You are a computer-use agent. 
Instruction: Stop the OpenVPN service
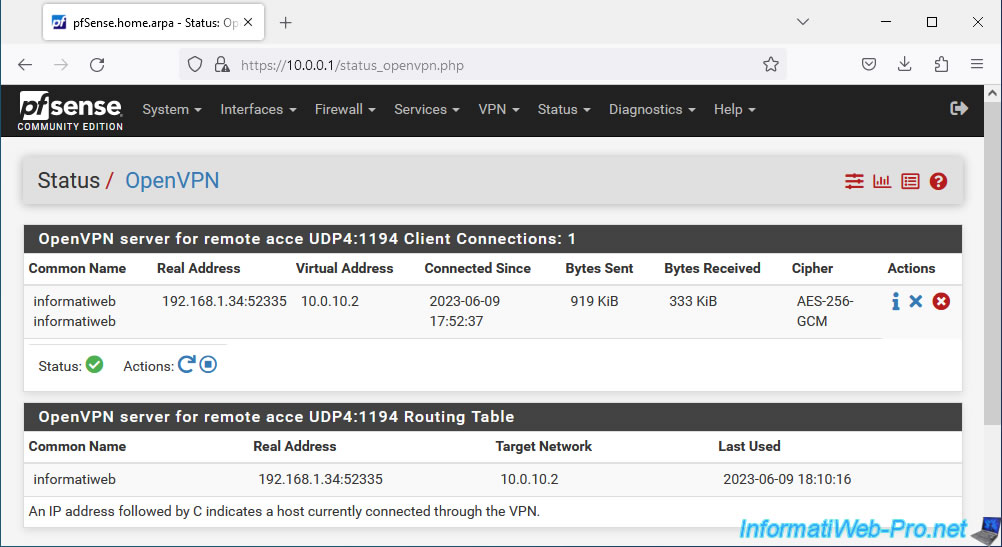(208, 365)
